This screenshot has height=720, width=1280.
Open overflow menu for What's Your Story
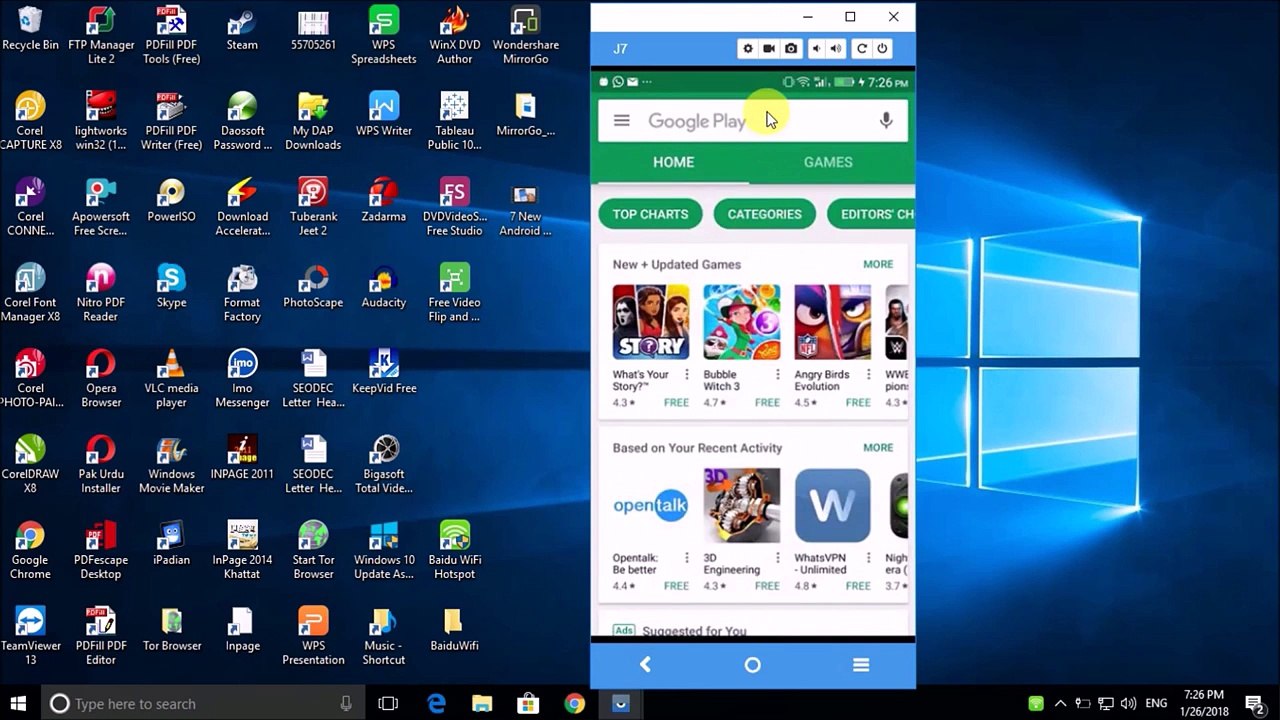686,375
